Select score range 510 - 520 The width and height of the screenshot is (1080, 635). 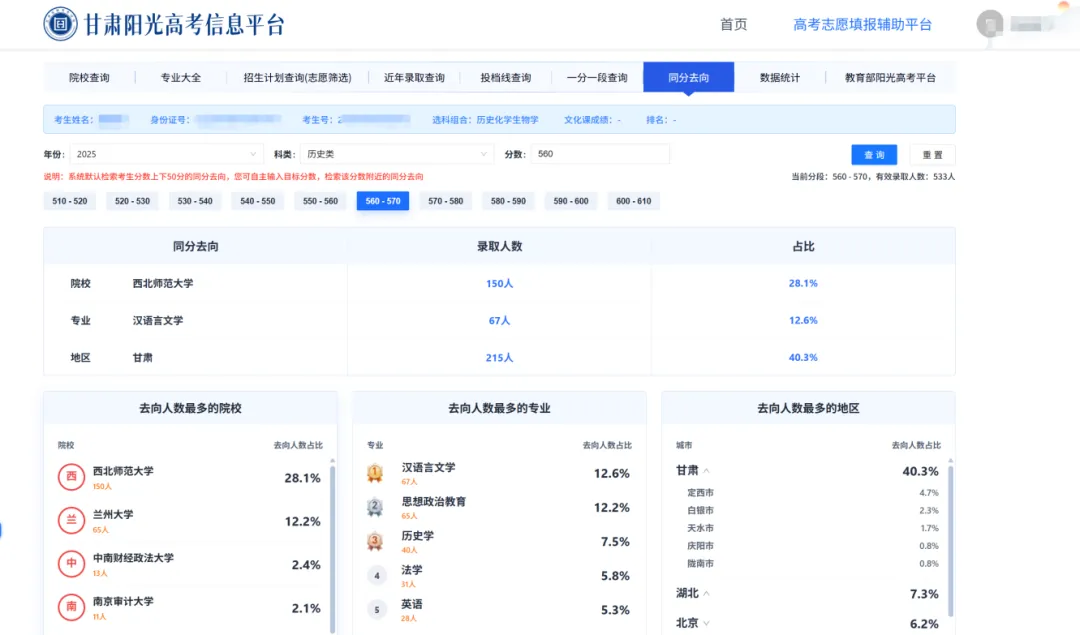point(70,201)
